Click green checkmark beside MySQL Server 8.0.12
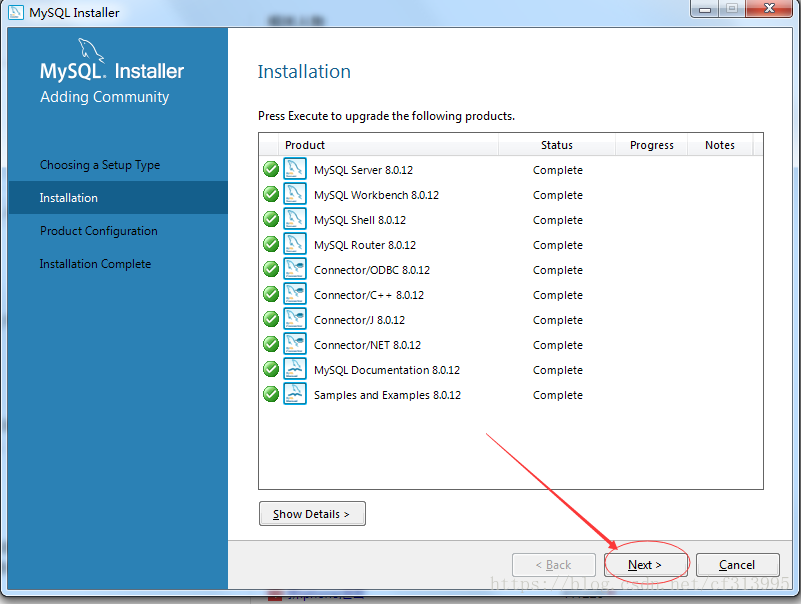The height and width of the screenshot is (604, 801). (271, 169)
